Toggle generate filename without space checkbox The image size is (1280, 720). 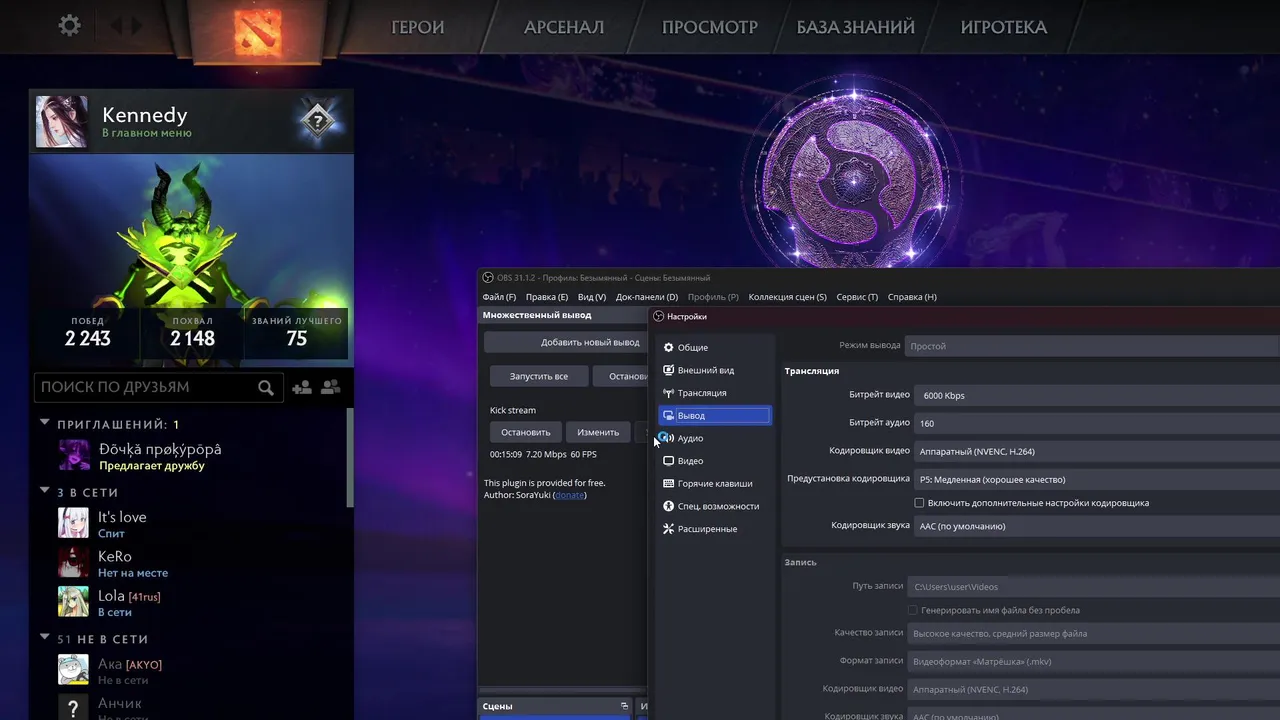click(912, 610)
